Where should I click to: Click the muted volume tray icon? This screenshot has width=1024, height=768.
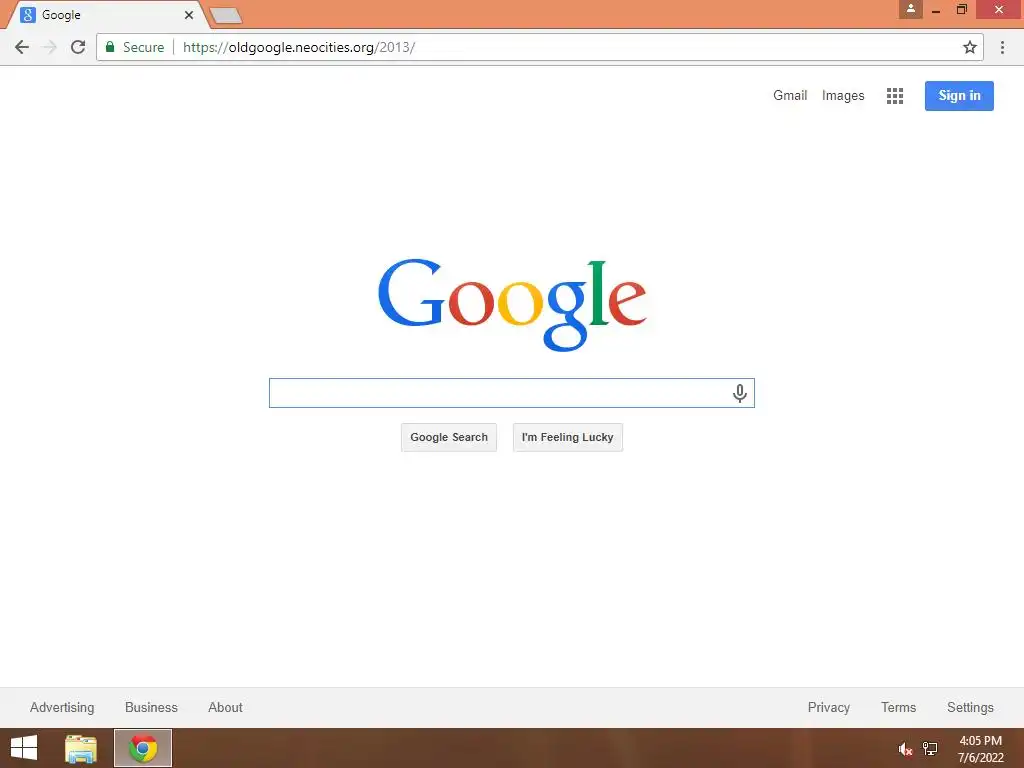(x=905, y=749)
